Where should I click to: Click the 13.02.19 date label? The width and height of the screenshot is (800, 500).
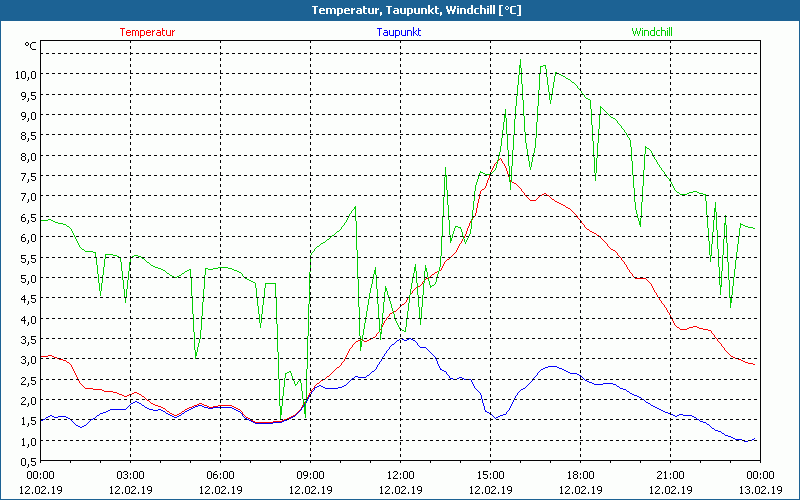click(760, 488)
